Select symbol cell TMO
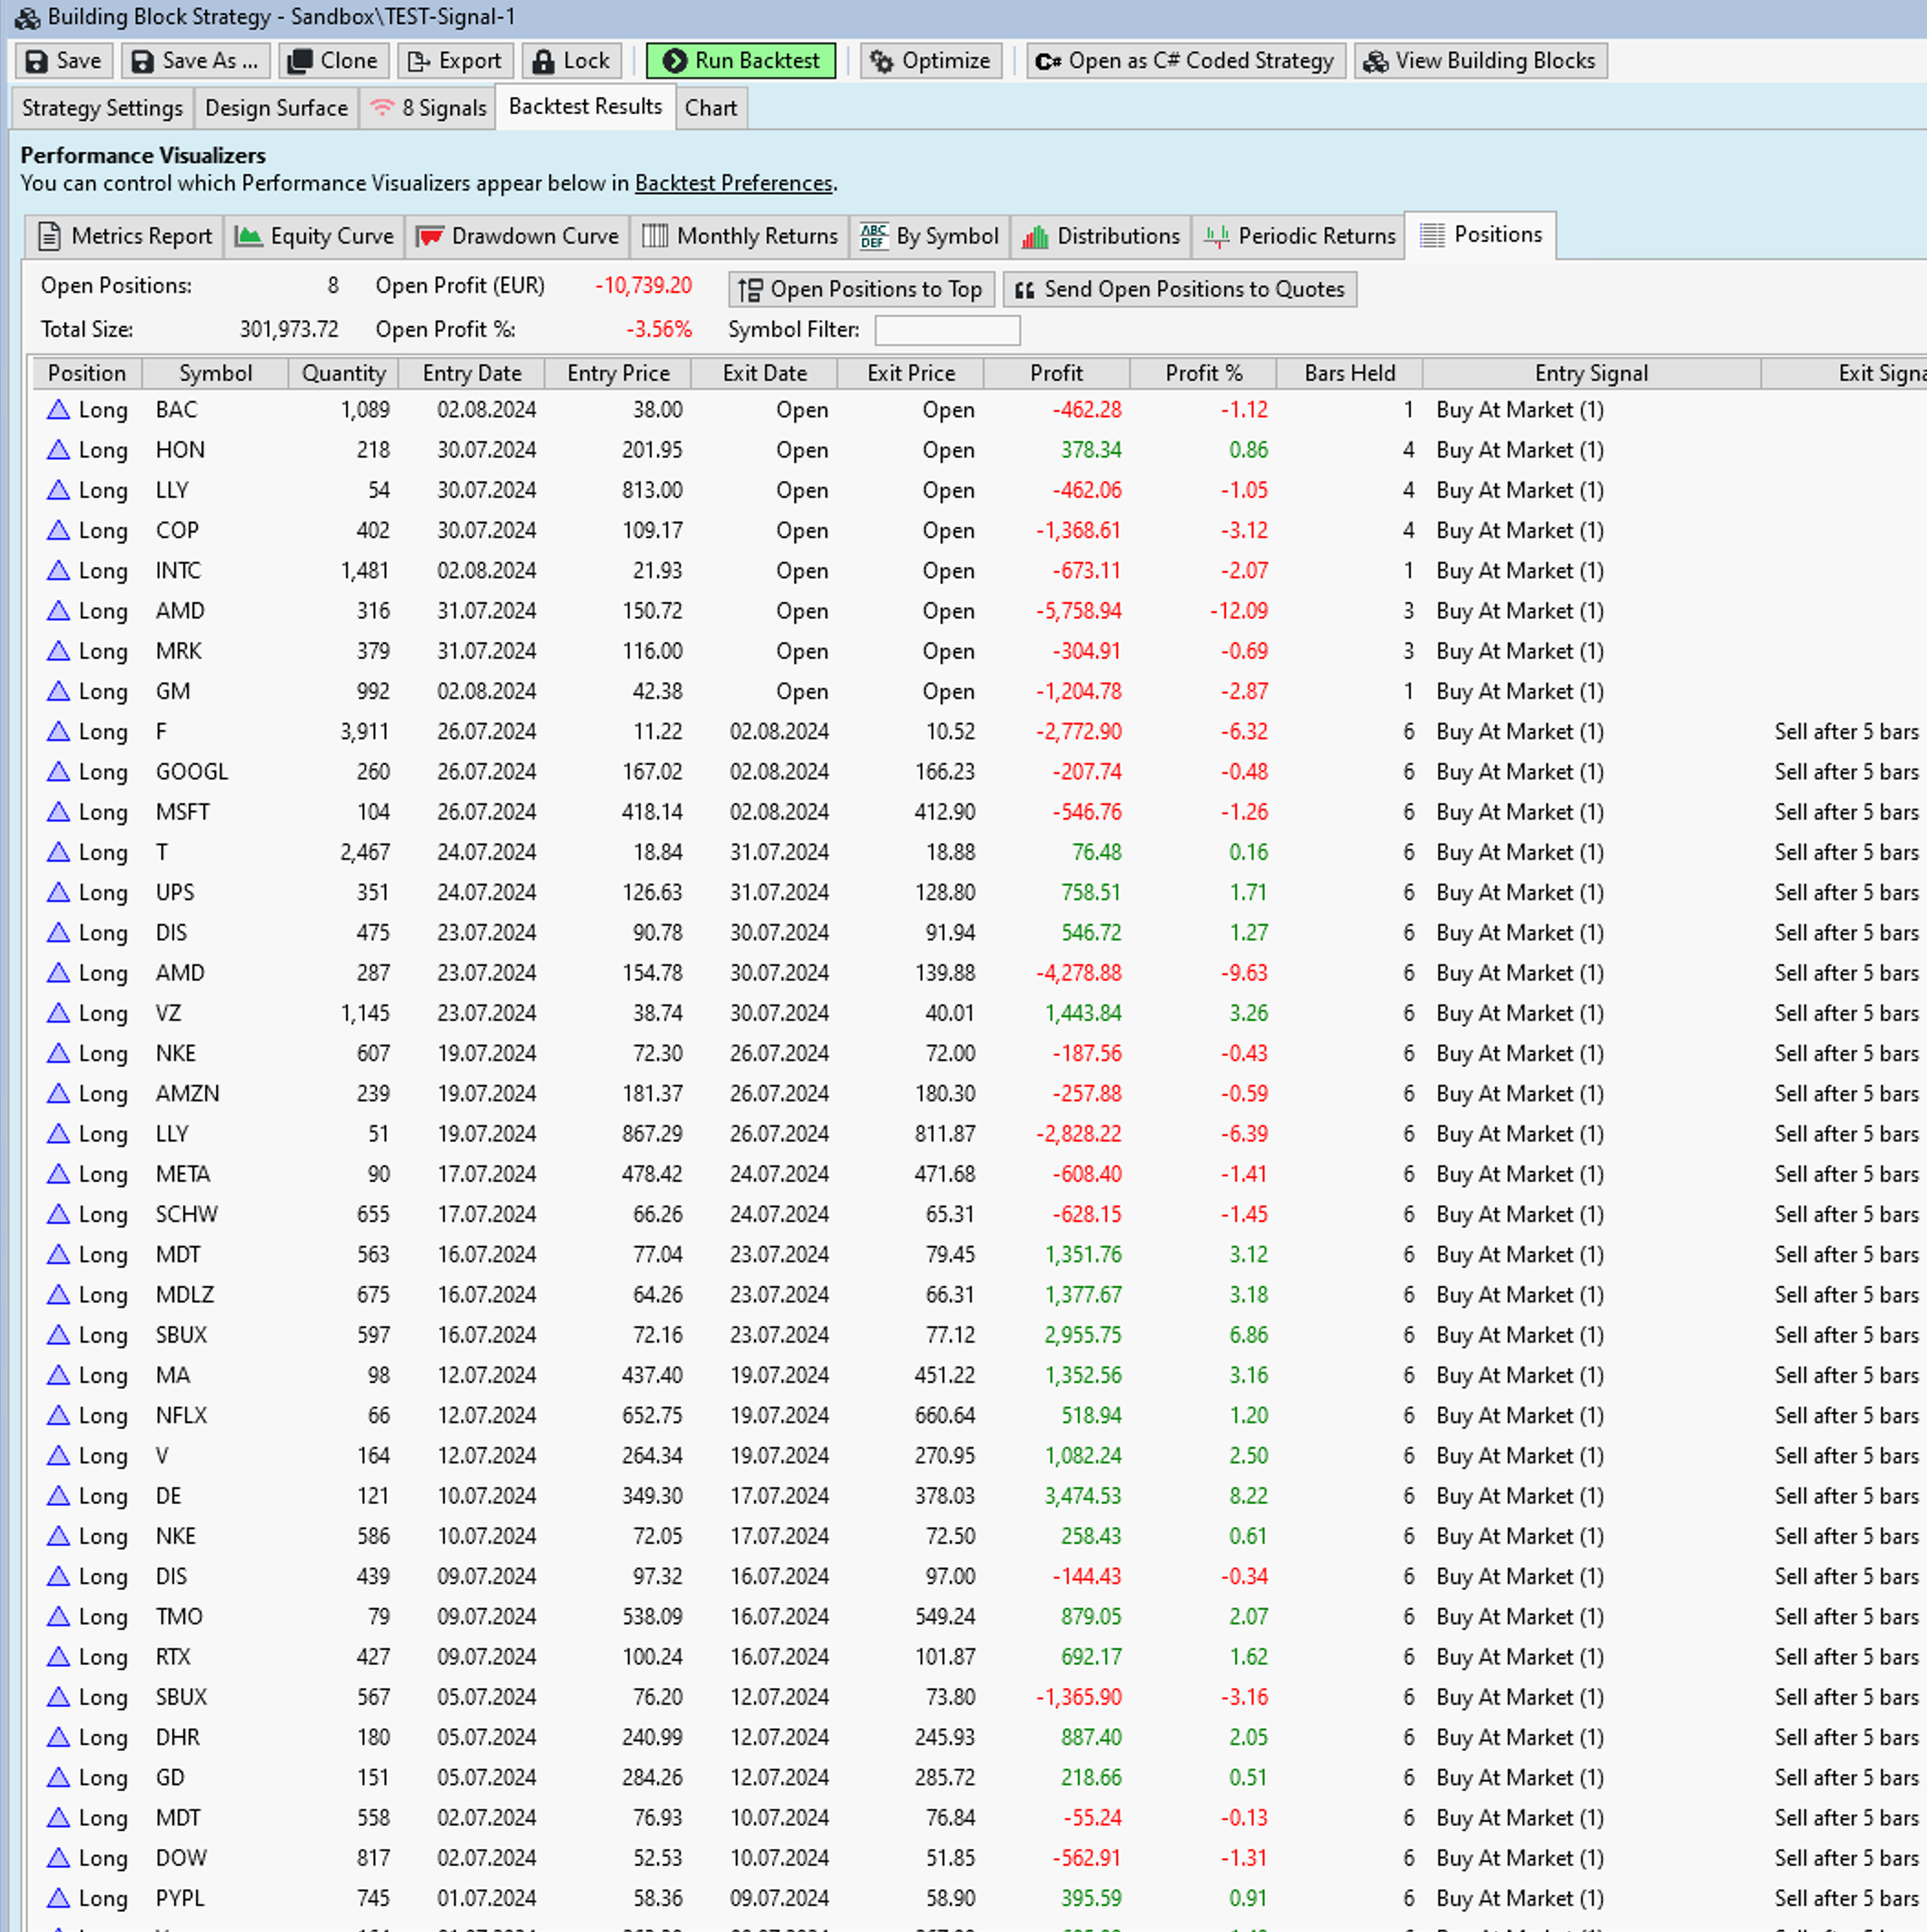The height and width of the screenshot is (1932, 1927). [x=179, y=1617]
